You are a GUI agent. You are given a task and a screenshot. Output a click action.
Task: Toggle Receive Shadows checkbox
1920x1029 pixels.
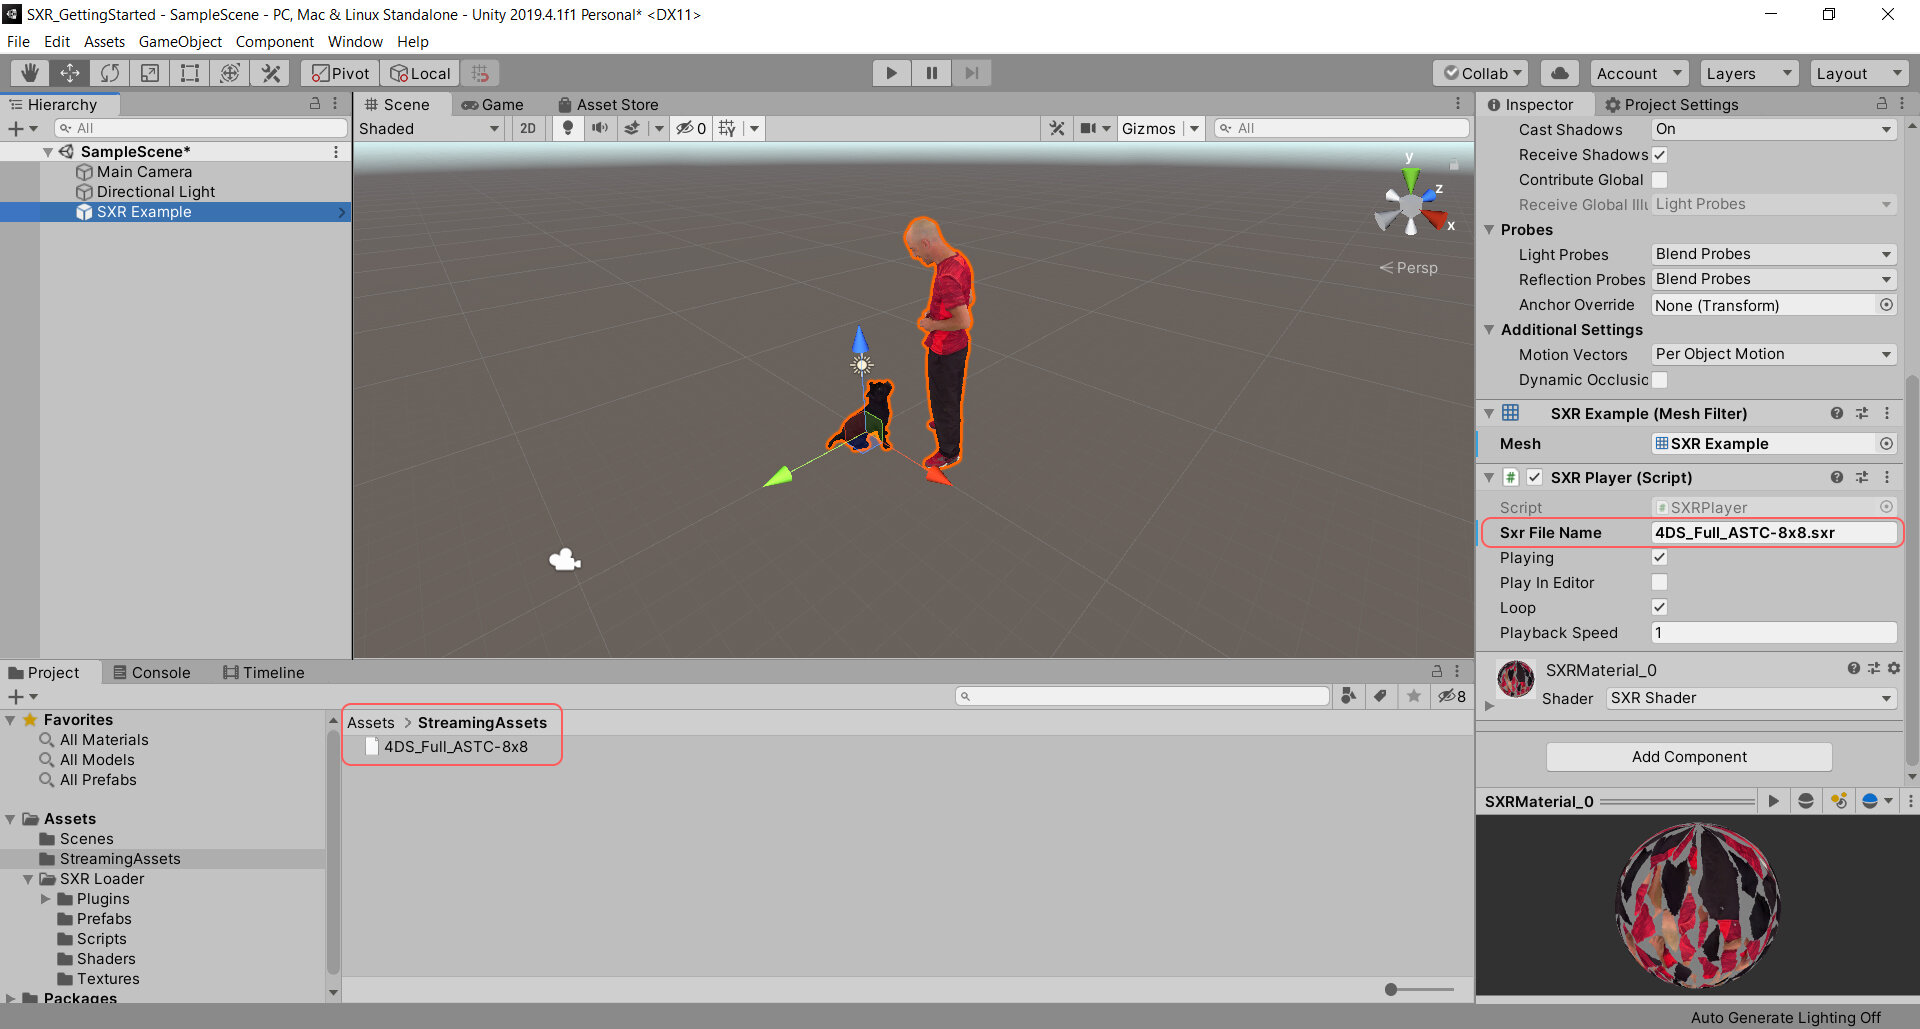point(1660,155)
